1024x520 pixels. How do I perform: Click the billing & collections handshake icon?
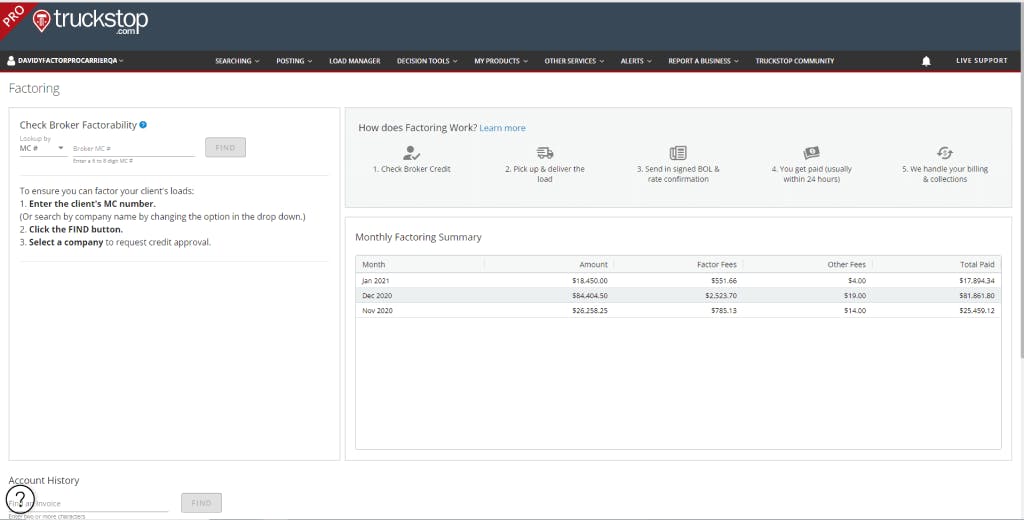pyautogui.click(x=944, y=153)
